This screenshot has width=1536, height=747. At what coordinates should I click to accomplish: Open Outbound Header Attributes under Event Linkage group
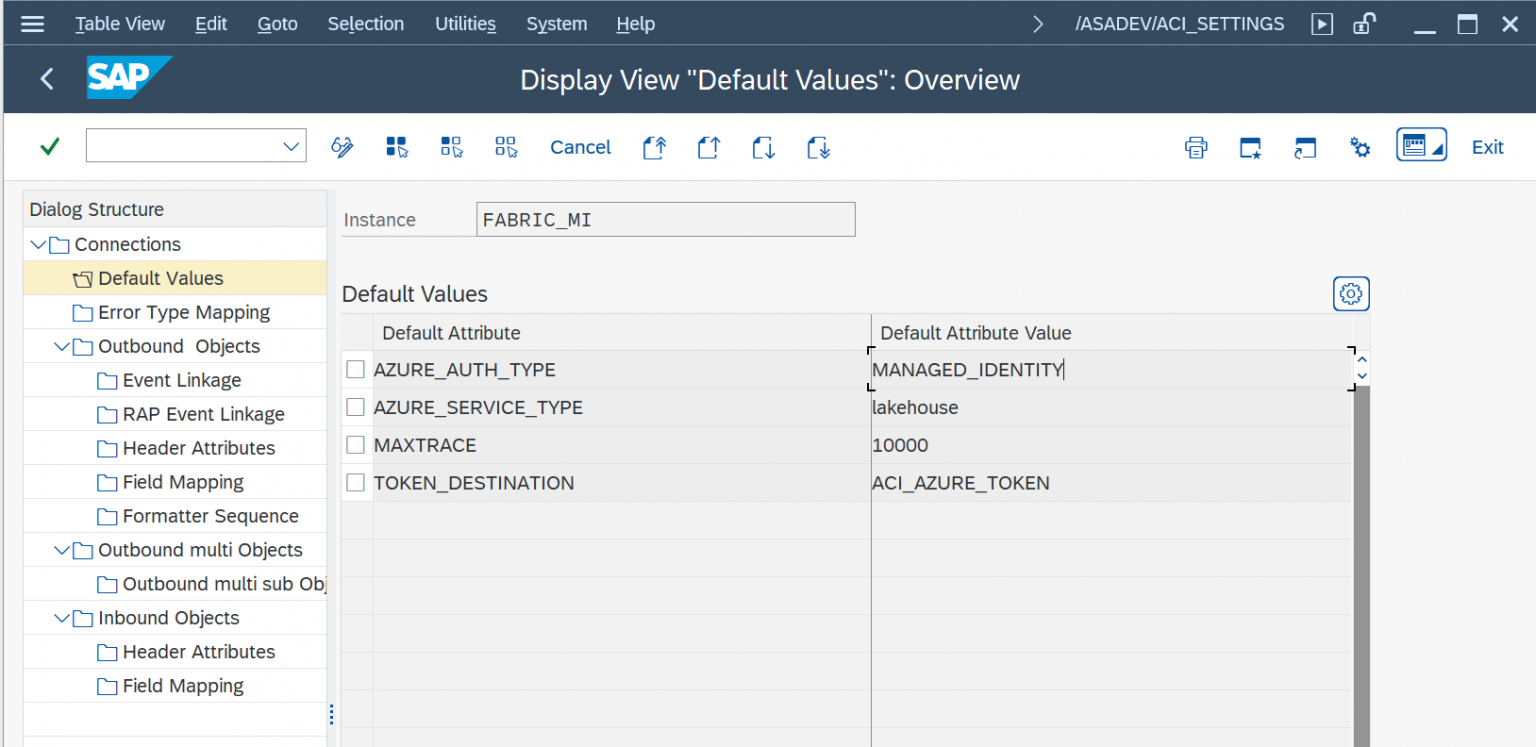click(x=199, y=449)
